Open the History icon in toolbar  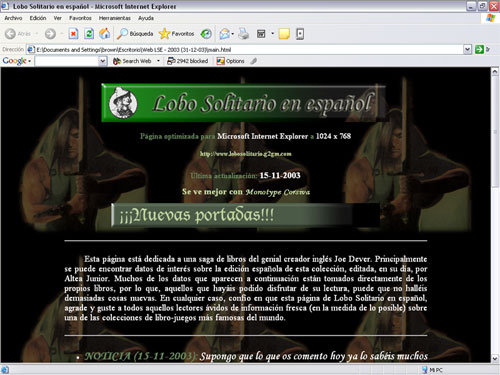click(x=206, y=34)
